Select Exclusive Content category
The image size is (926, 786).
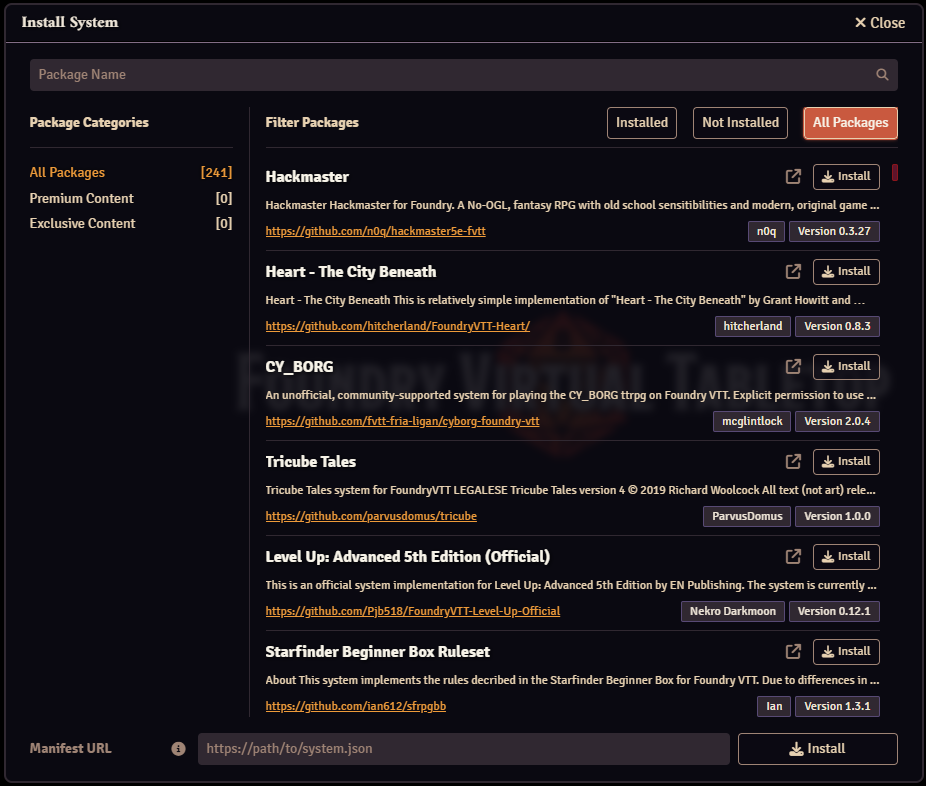[x=131, y=223]
